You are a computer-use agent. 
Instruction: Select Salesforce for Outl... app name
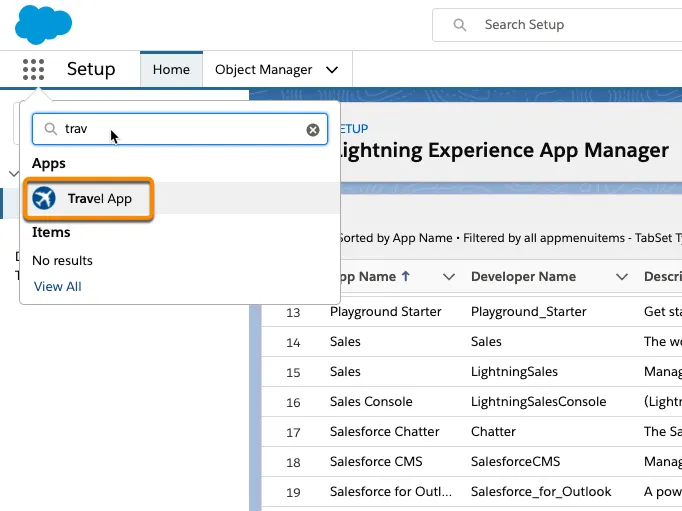[391, 491]
